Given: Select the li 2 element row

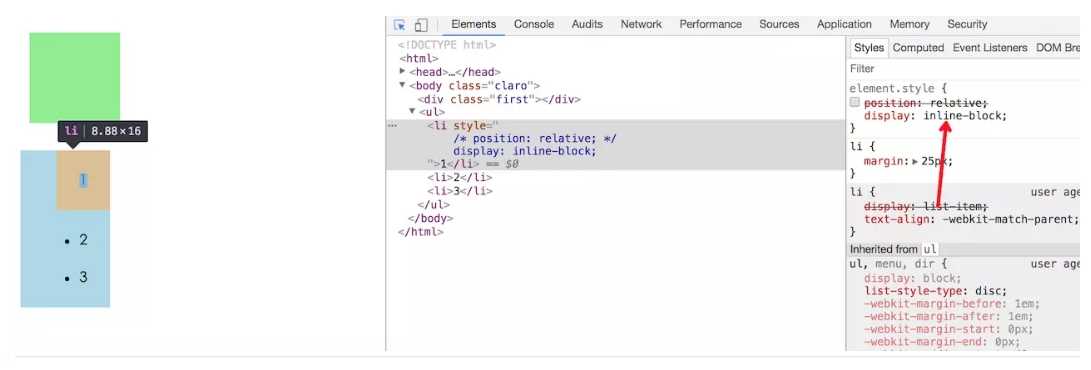Looking at the screenshot, I should pos(459,177).
